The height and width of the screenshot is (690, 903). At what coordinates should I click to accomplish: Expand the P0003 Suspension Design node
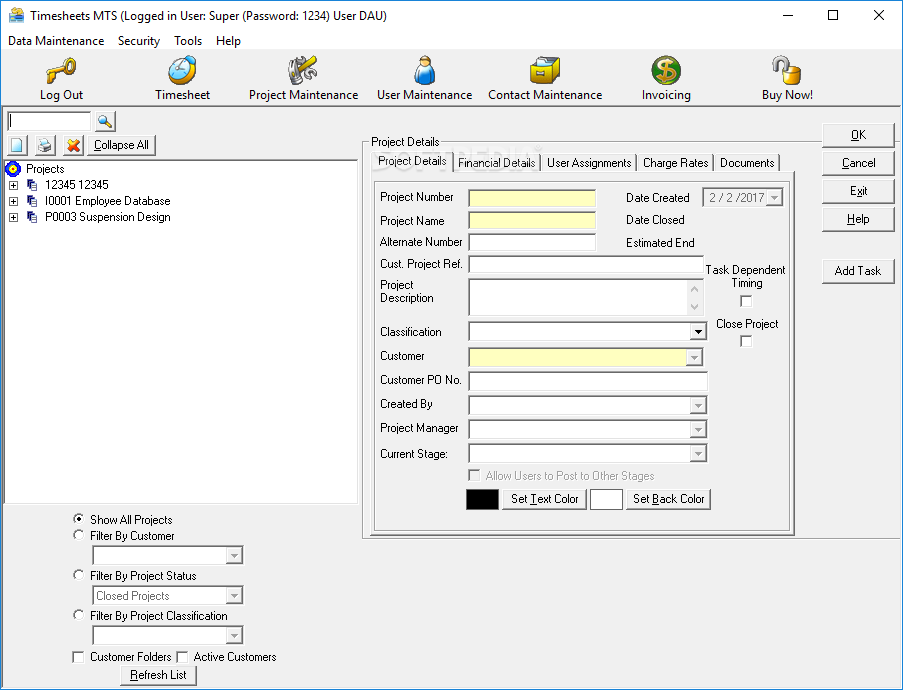pyautogui.click(x=13, y=218)
